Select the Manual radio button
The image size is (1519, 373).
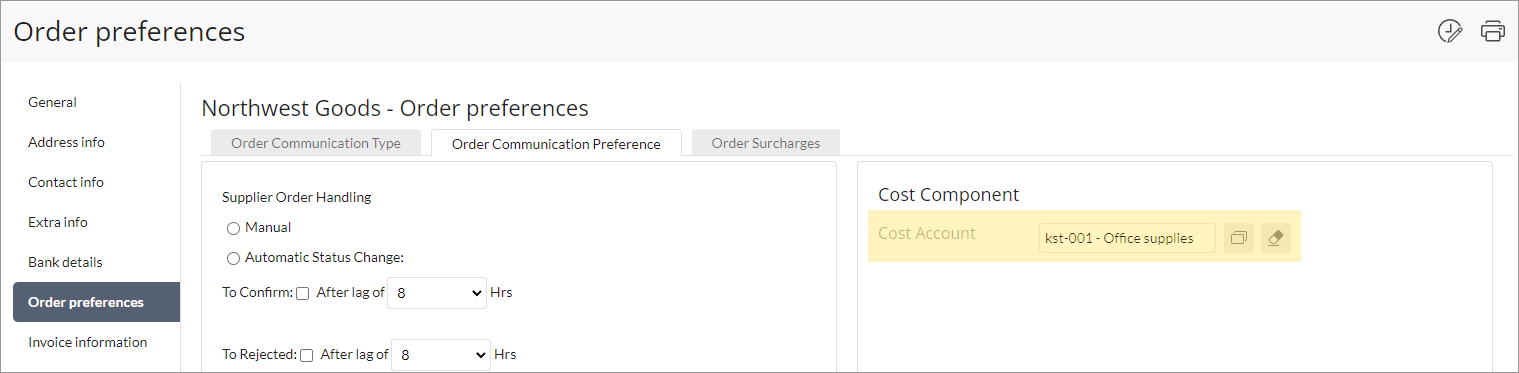[233, 228]
